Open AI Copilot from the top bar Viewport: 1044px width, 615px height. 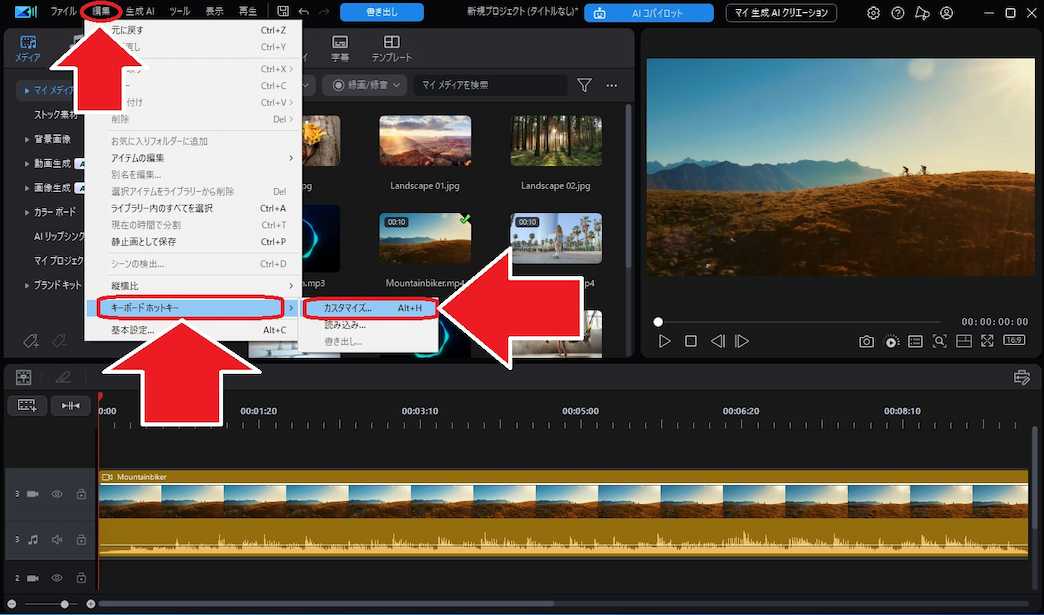point(654,13)
